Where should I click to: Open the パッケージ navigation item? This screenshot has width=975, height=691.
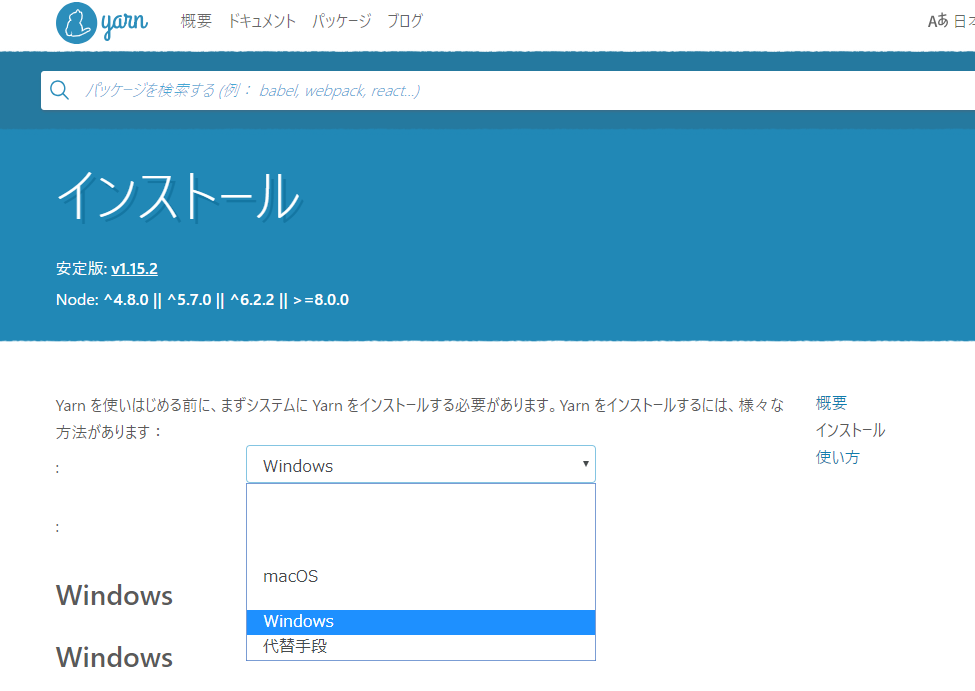coord(341,21)
